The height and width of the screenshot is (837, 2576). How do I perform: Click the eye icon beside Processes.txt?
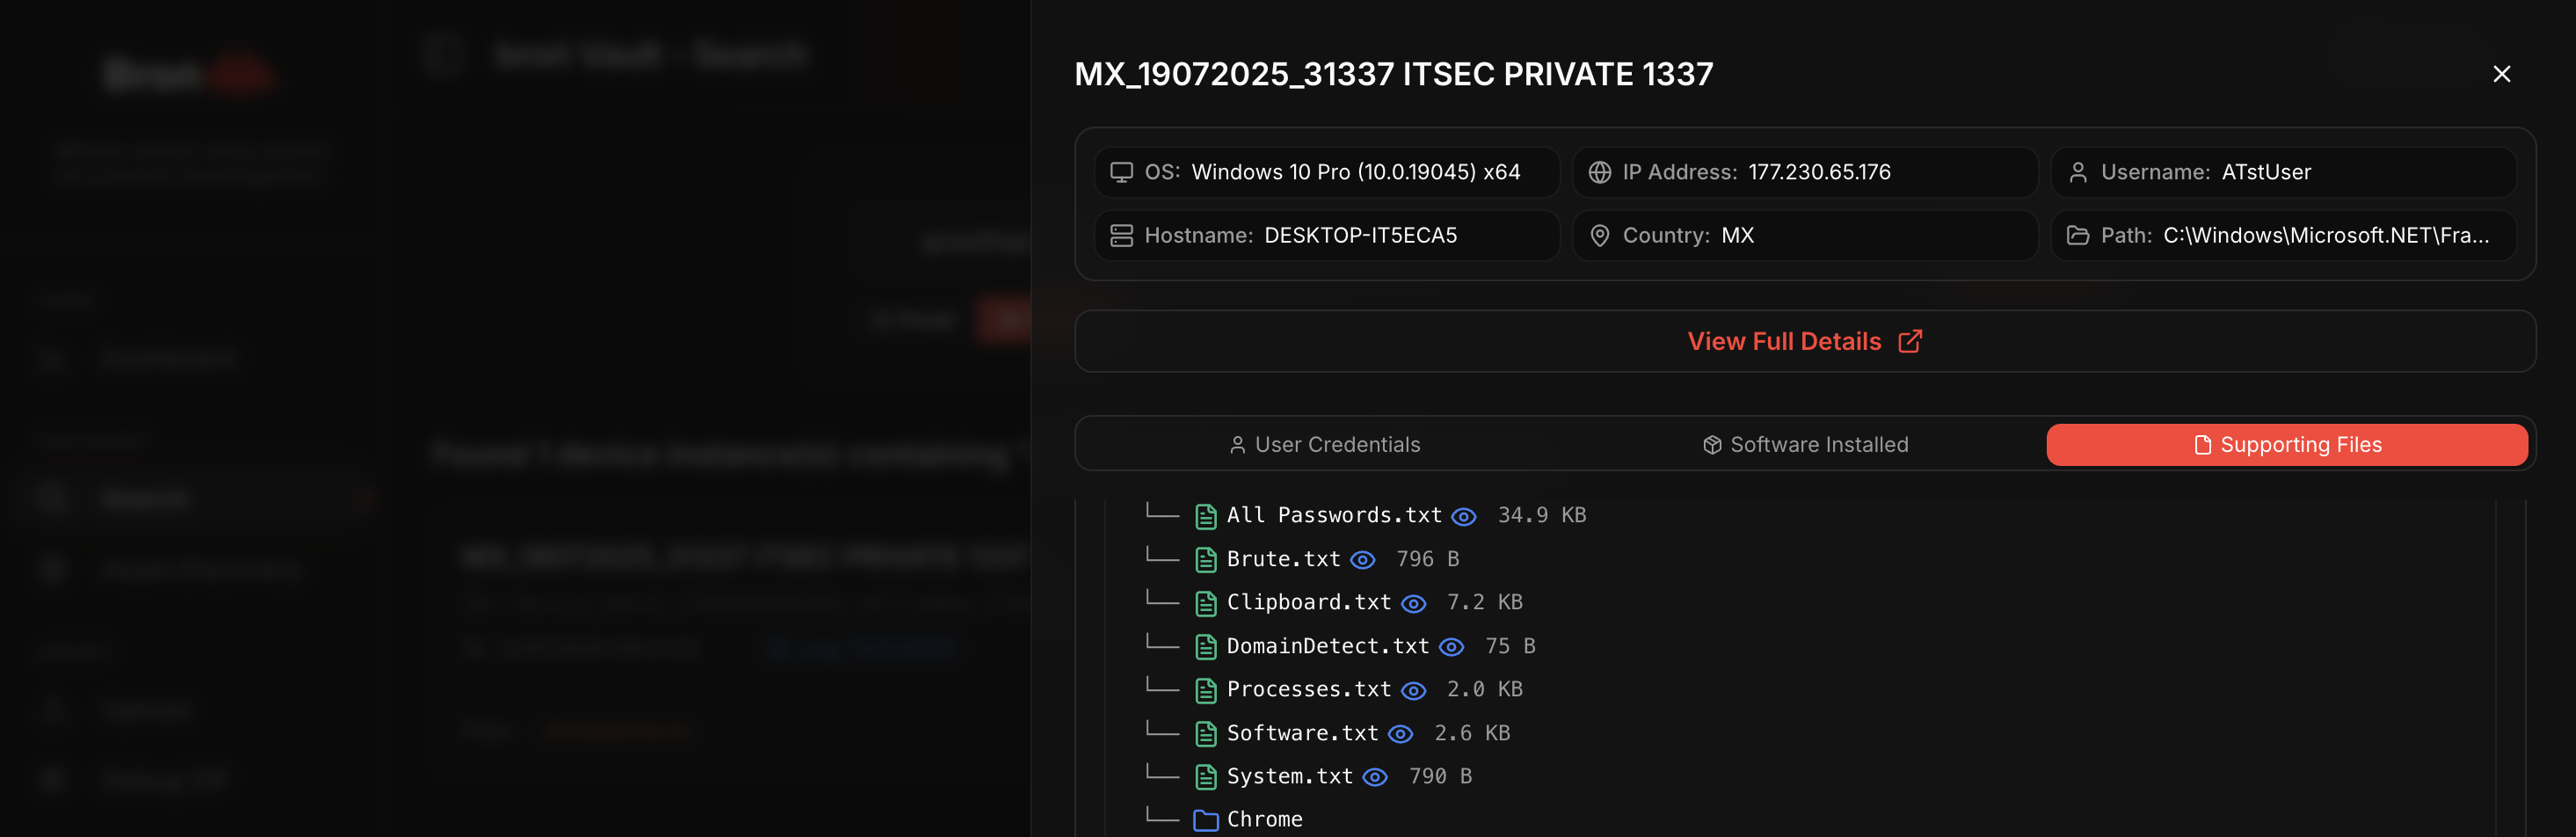1413,690
